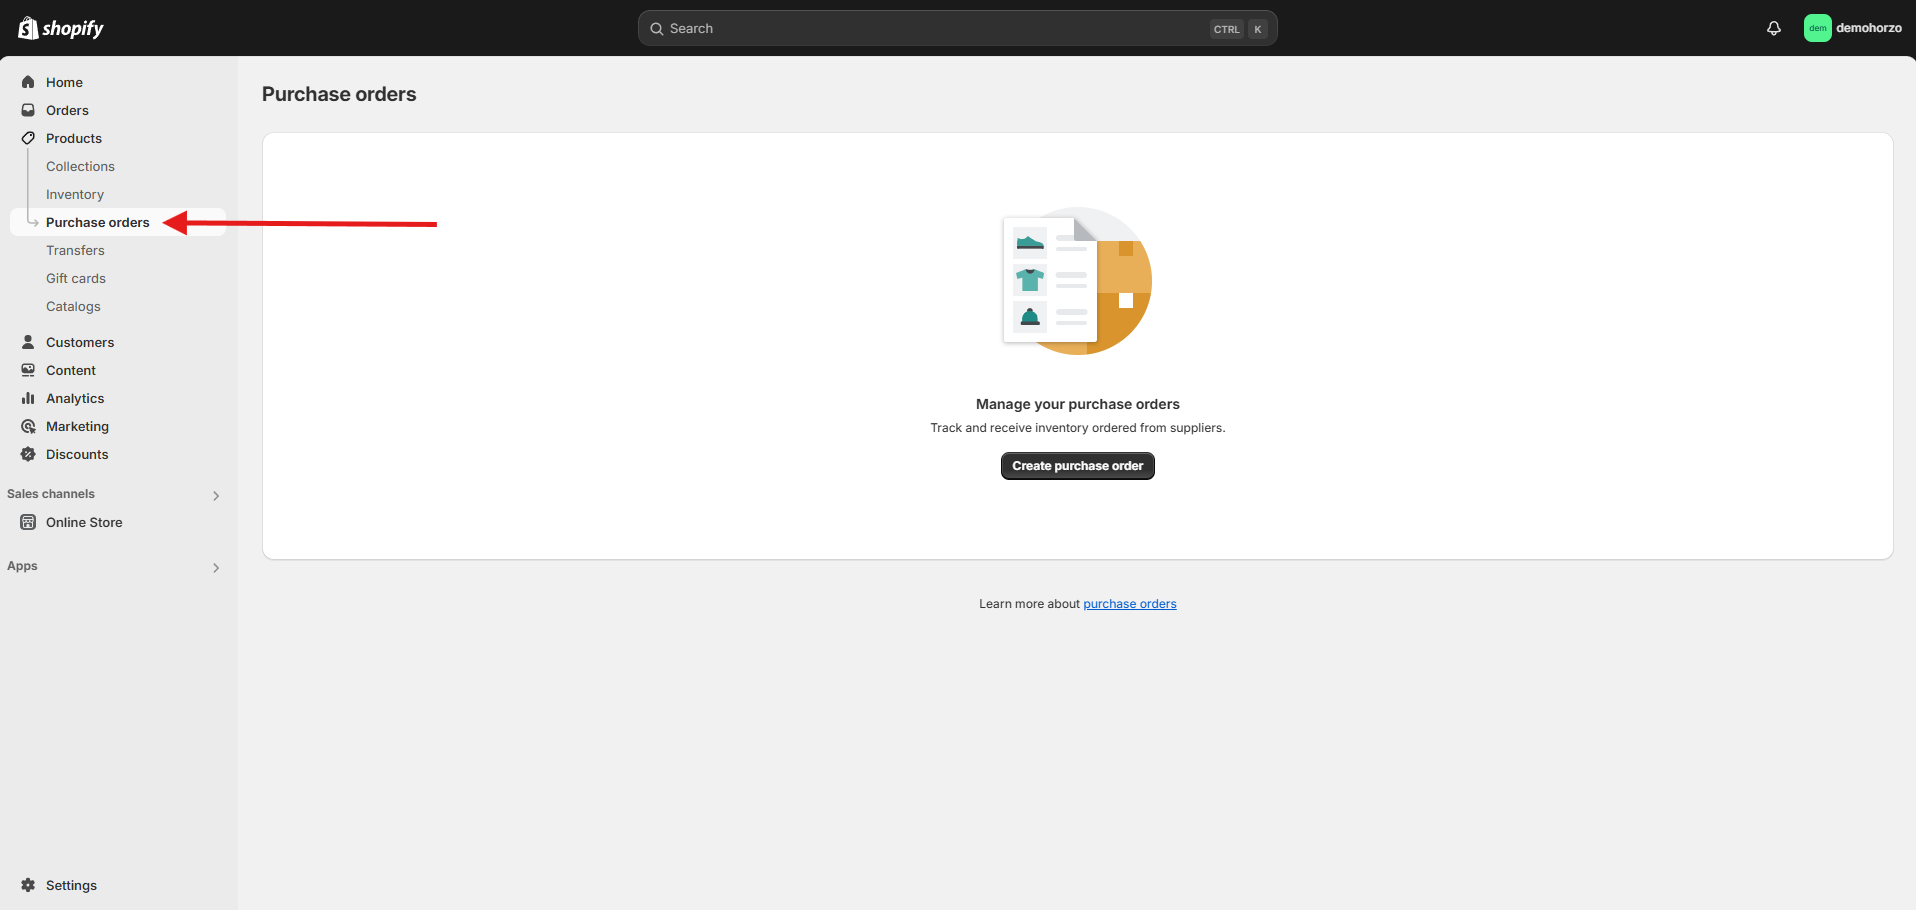
Task: Select Gift cards from the sidebar
Action: coord(76,278)
